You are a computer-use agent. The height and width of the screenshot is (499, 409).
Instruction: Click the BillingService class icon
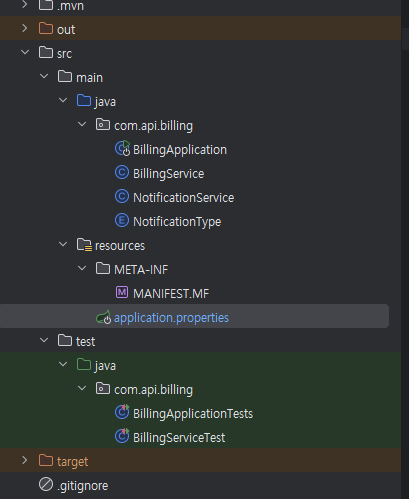point(122,173)
